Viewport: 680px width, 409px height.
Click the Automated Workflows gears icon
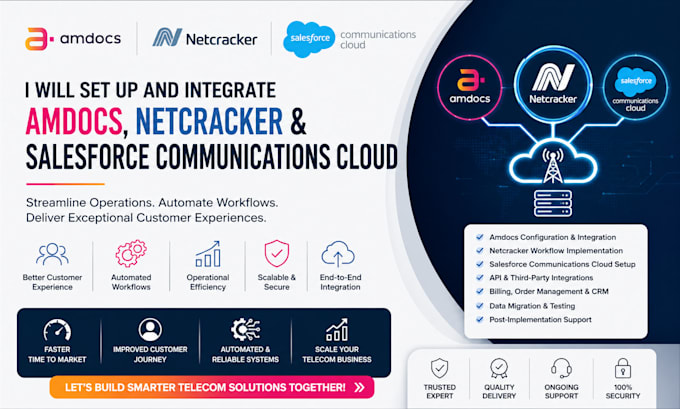tap(131, 253)
